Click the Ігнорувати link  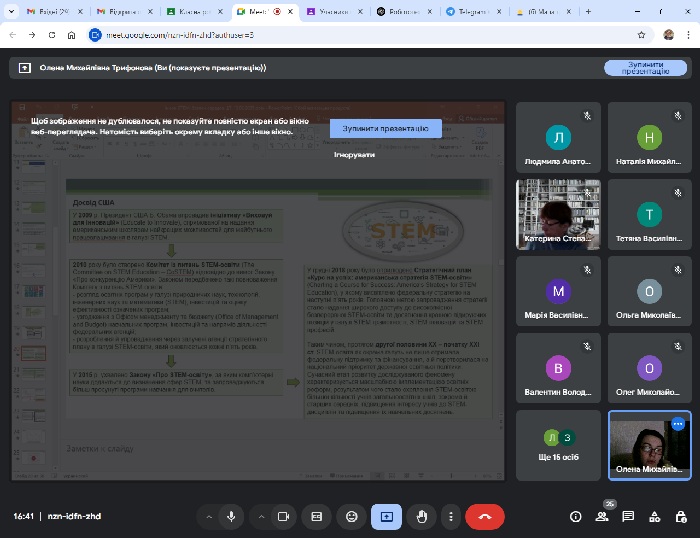(x=355, y=155)
